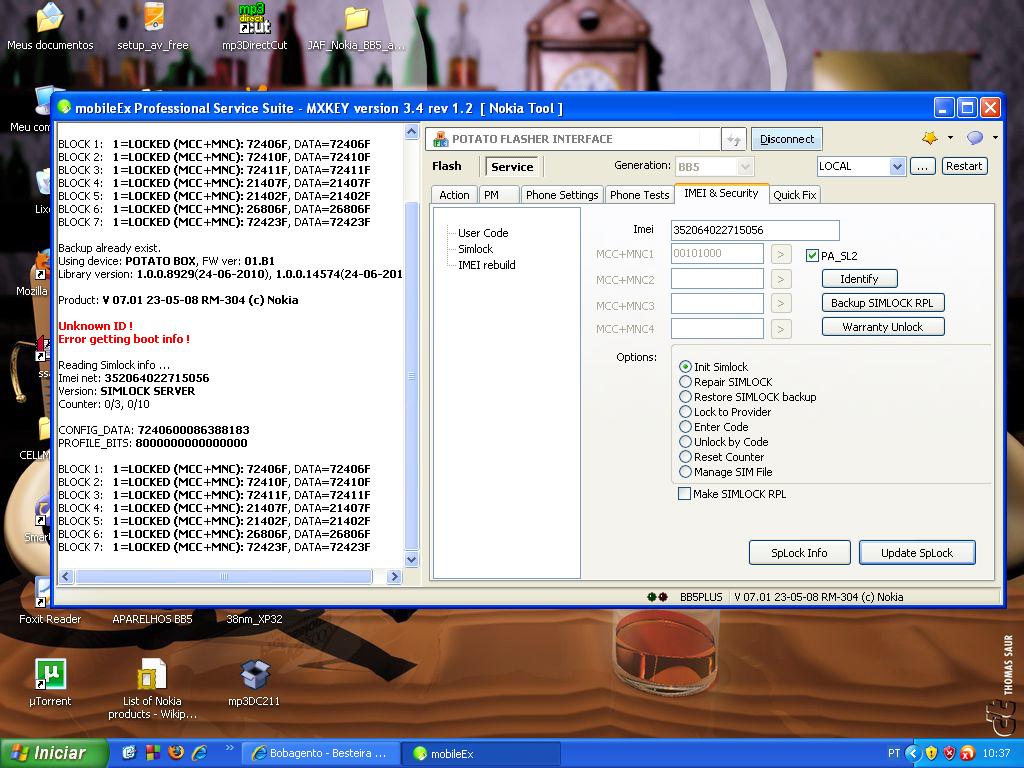
Task: Select the Reset Counter option
Action: tap(685, 457)
